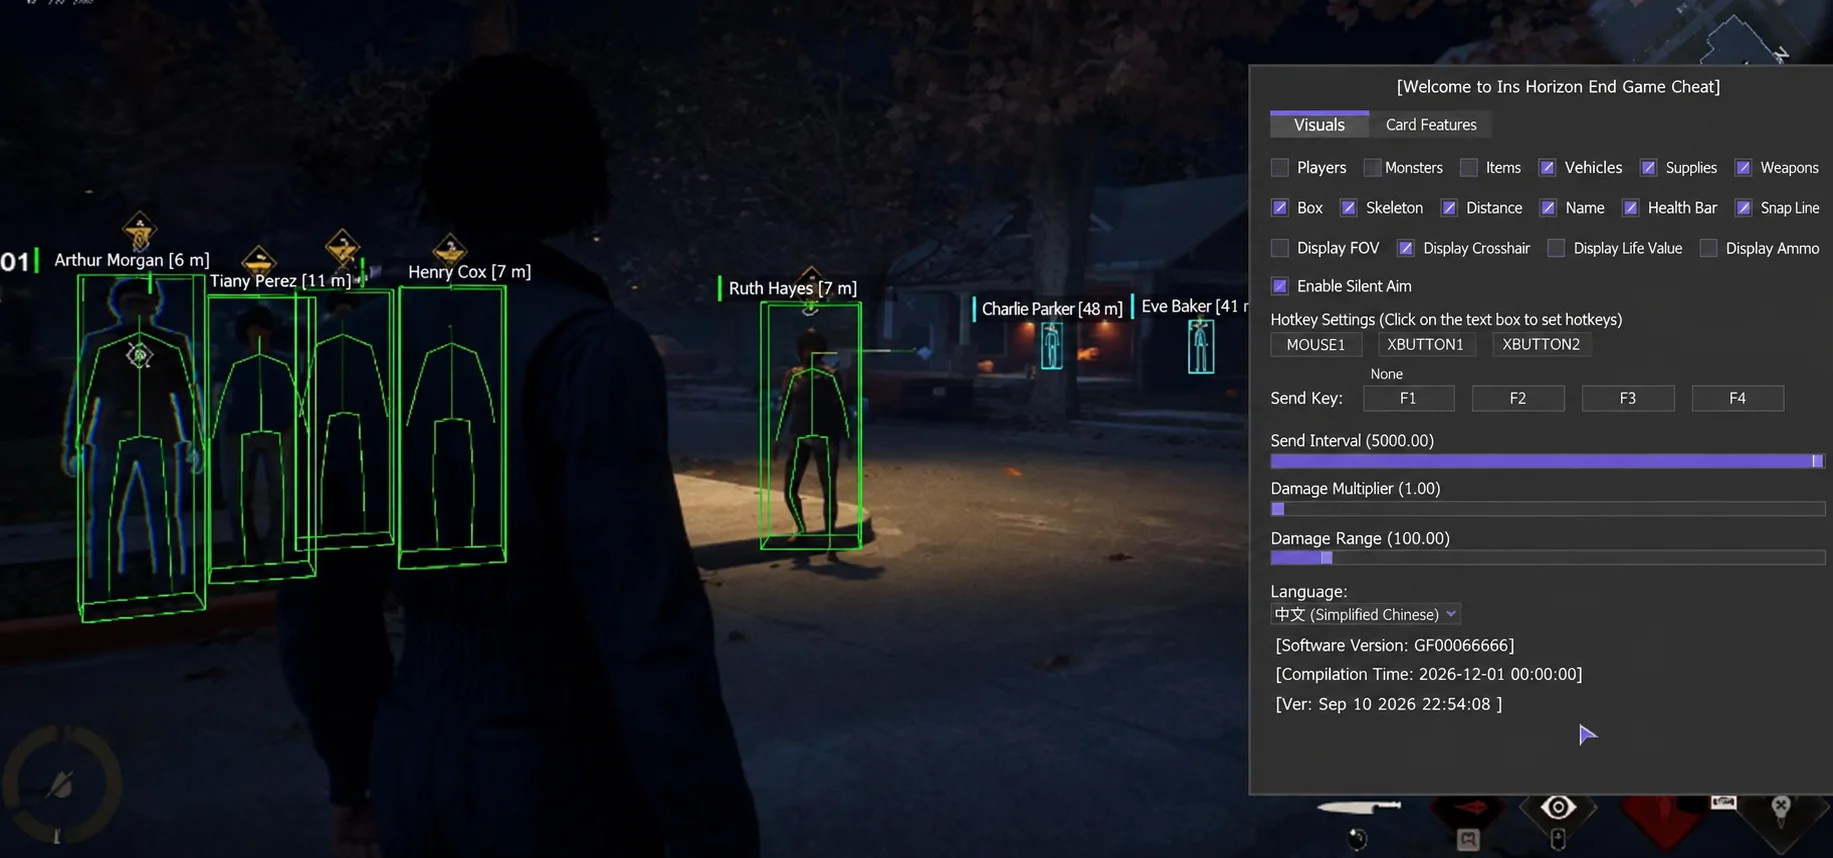The height and width of the screenshot is (858, 1833).
Task: Enable the Monsters checkbox
Action: click(1372, 168)
